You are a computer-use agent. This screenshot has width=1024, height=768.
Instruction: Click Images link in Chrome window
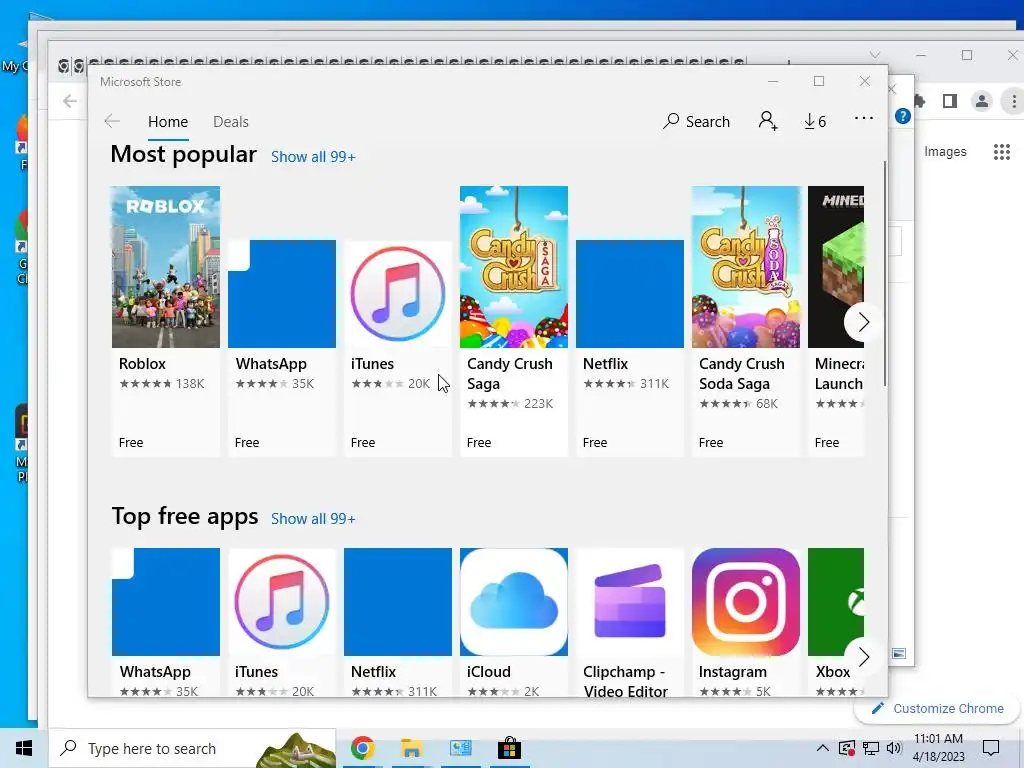click(x=945, y=152)
